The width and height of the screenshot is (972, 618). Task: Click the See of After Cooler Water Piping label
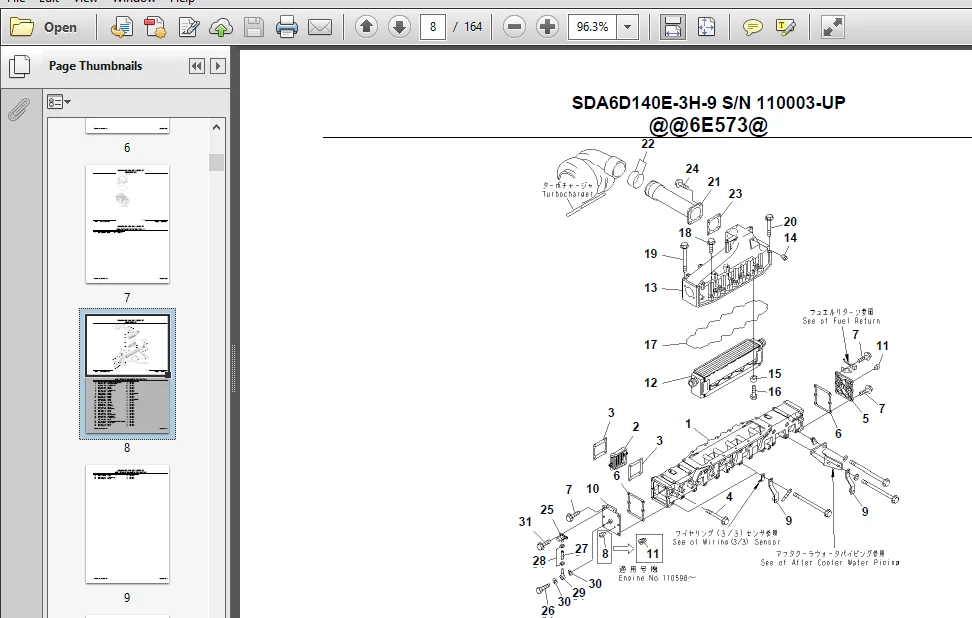pos(830,563)
